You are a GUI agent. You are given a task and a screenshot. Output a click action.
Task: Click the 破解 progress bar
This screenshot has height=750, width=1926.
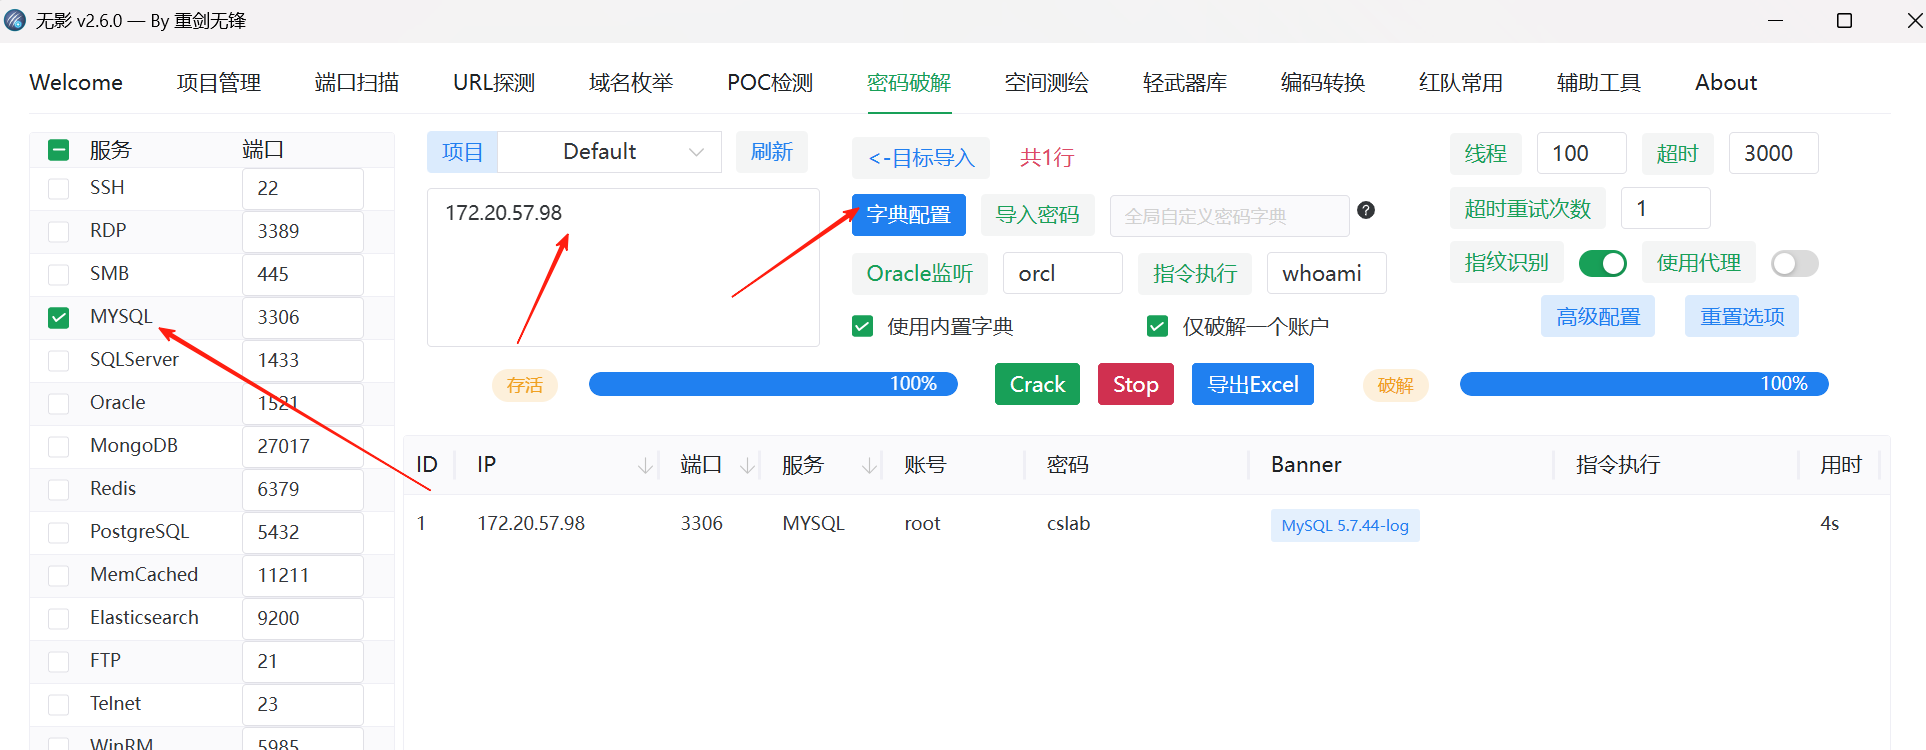pyautogui.click(x=1644, y=384)
